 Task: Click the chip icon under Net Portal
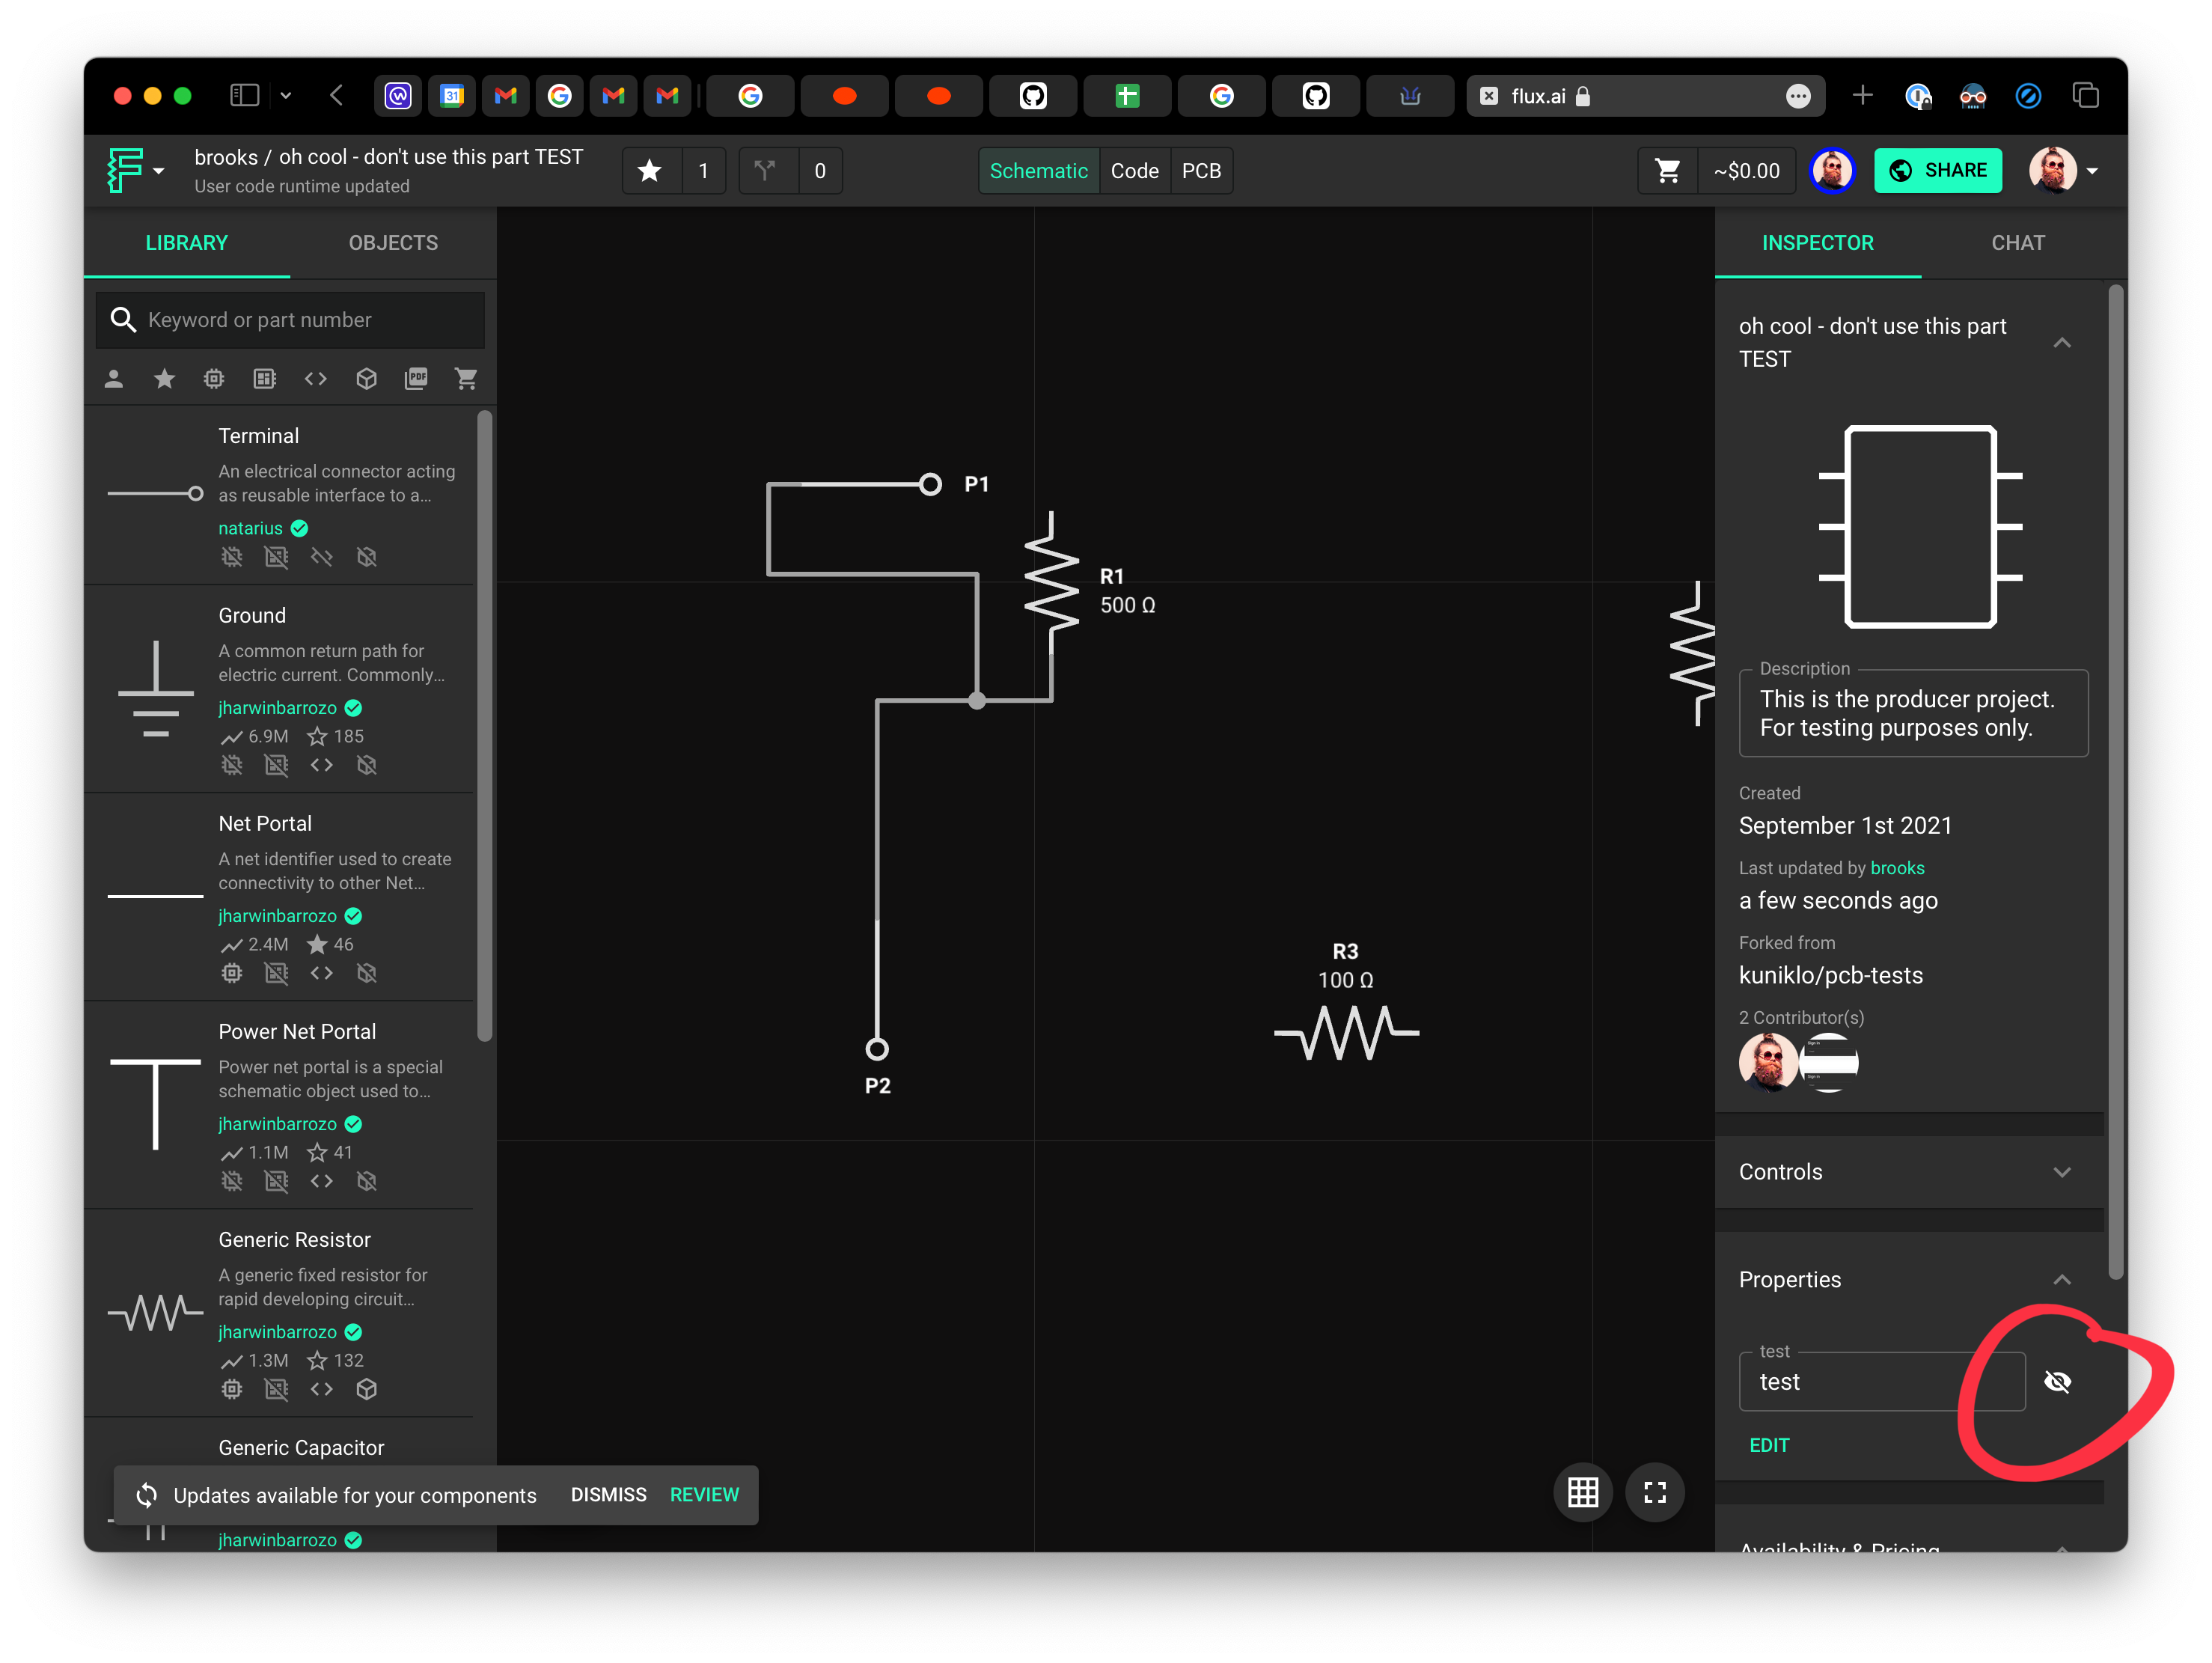[x=232, y=973]
